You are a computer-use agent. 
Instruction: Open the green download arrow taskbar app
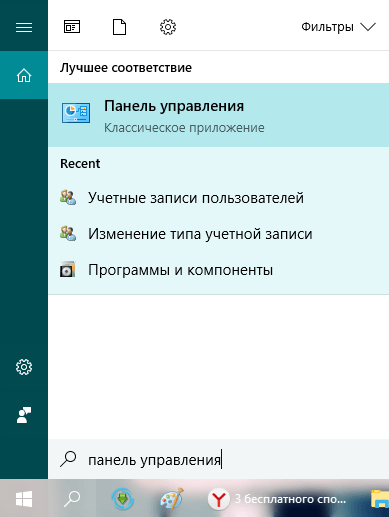point(122,499)
